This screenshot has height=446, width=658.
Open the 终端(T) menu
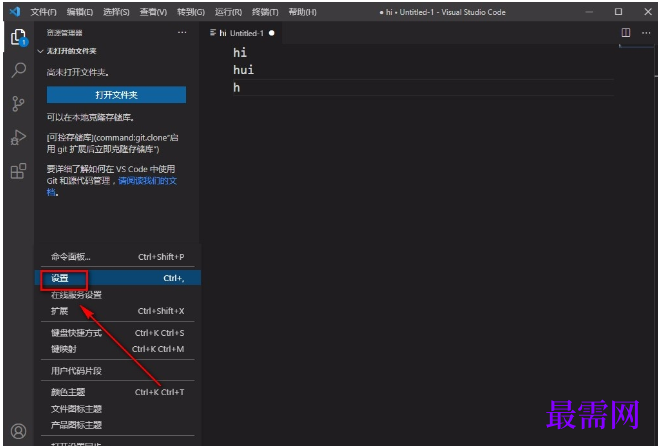coord(264,12)
